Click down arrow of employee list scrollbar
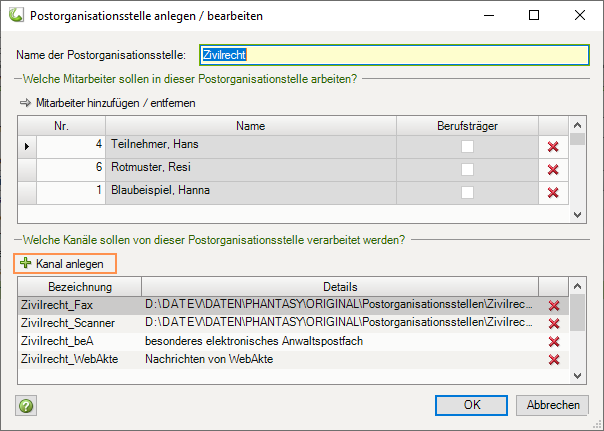This screenshot has width=604, height=431. click(577, 215)
